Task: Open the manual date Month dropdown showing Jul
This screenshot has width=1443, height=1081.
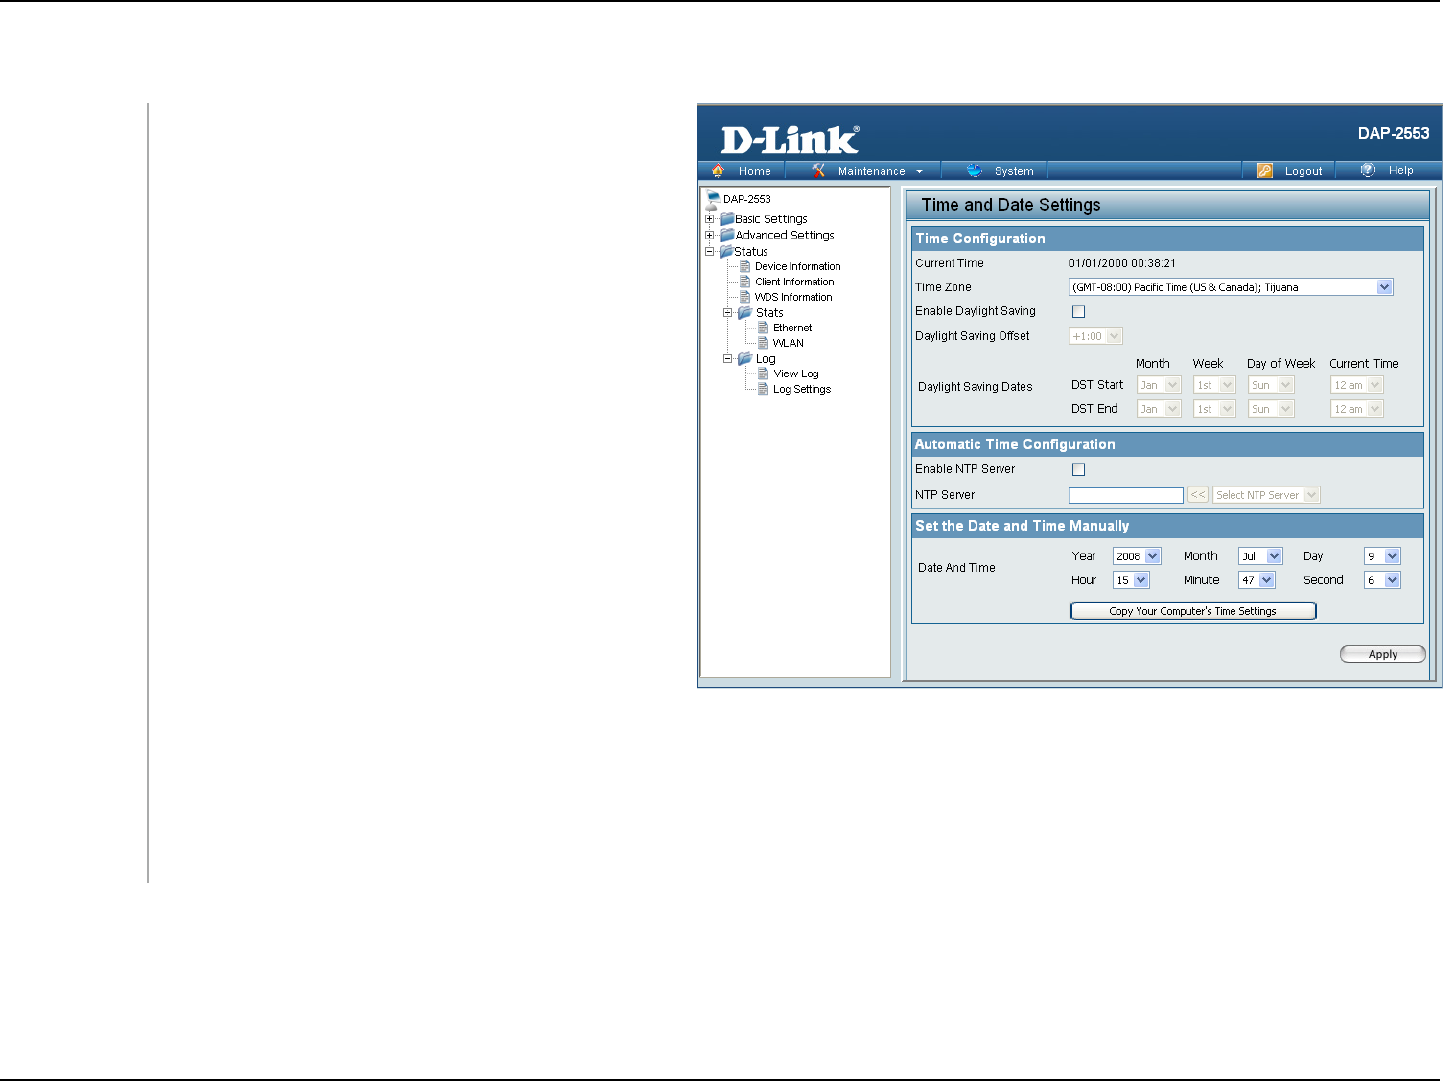Action: tap(1260, 556)
